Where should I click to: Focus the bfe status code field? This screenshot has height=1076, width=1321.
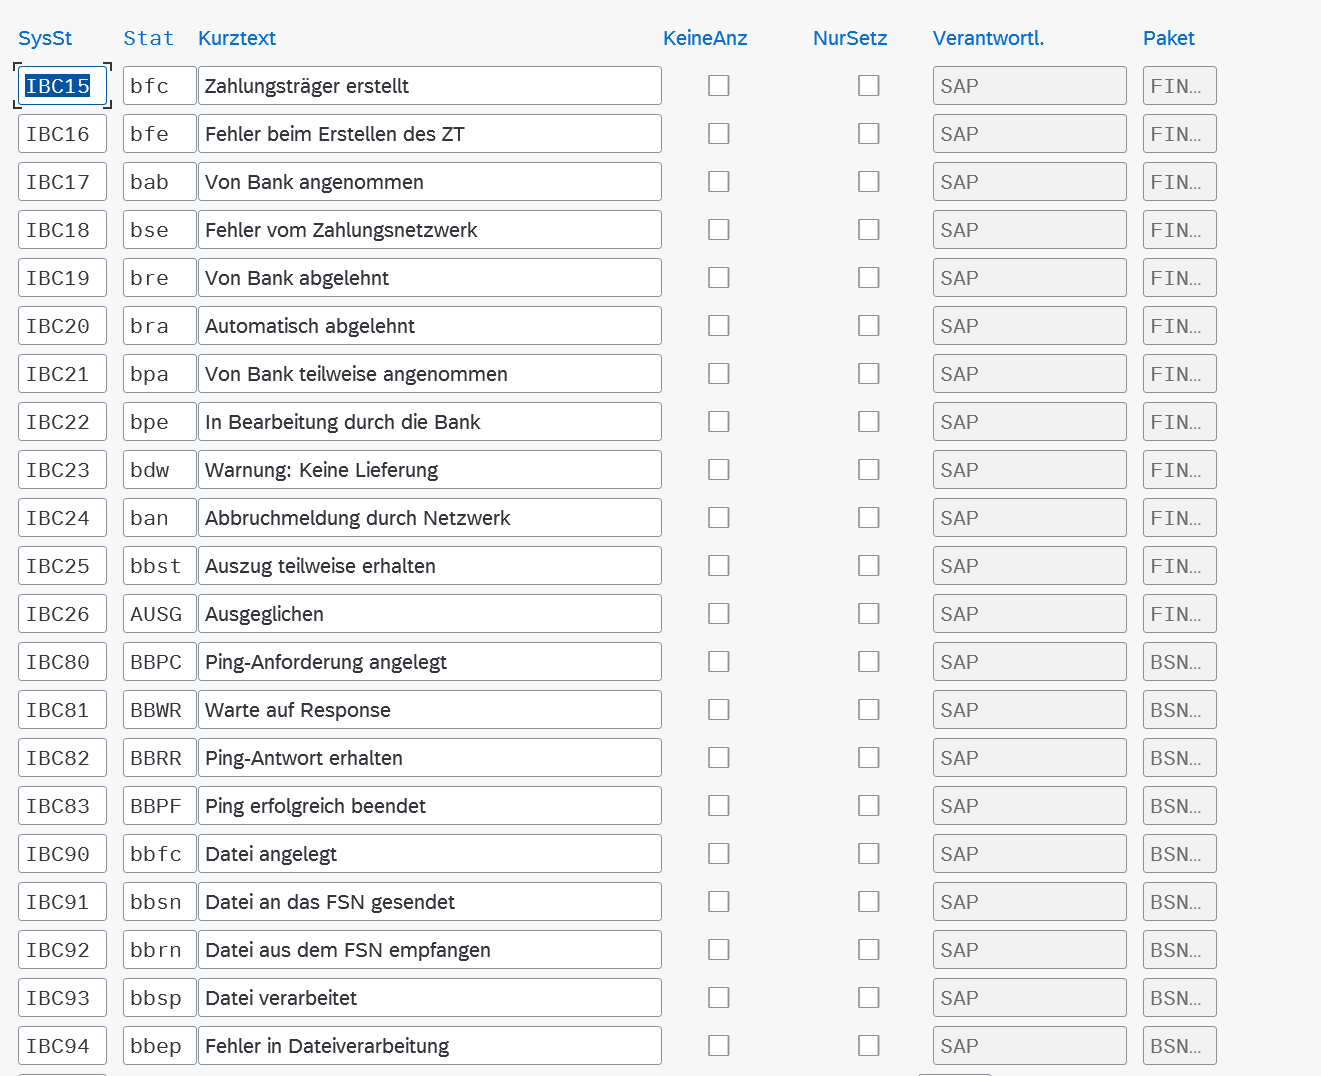pyautogui.click(x=159, y=134)
